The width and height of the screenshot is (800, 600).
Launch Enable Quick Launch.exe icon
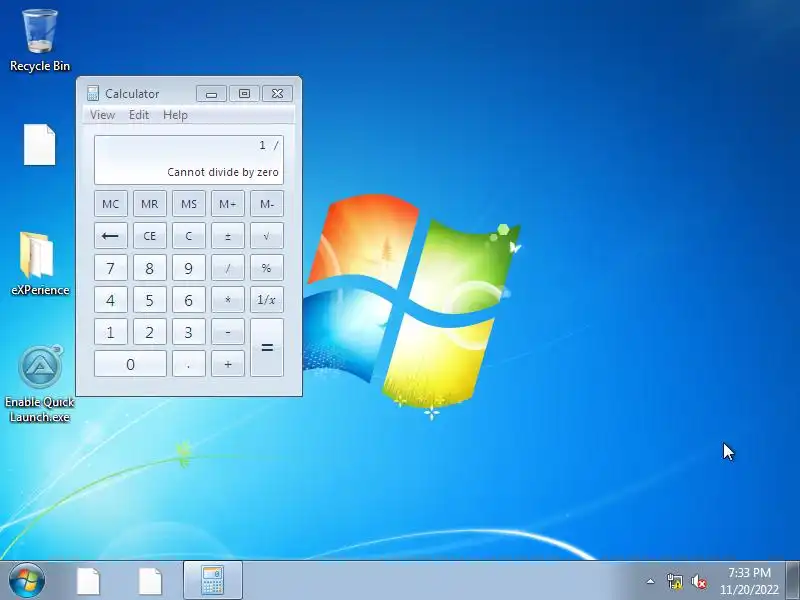[x=39, y=384]
